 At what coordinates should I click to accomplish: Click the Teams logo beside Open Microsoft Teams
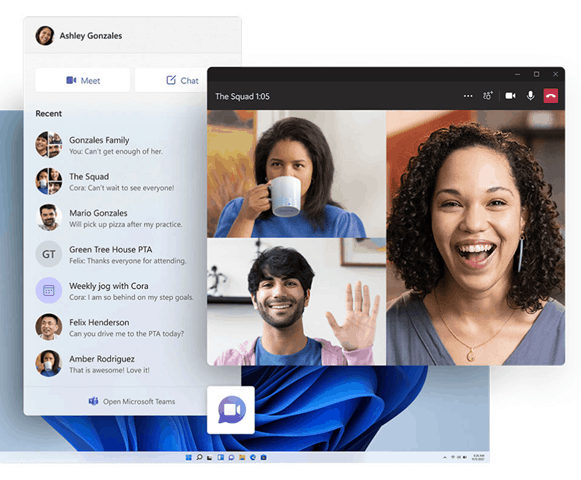(x=93, y=401)
